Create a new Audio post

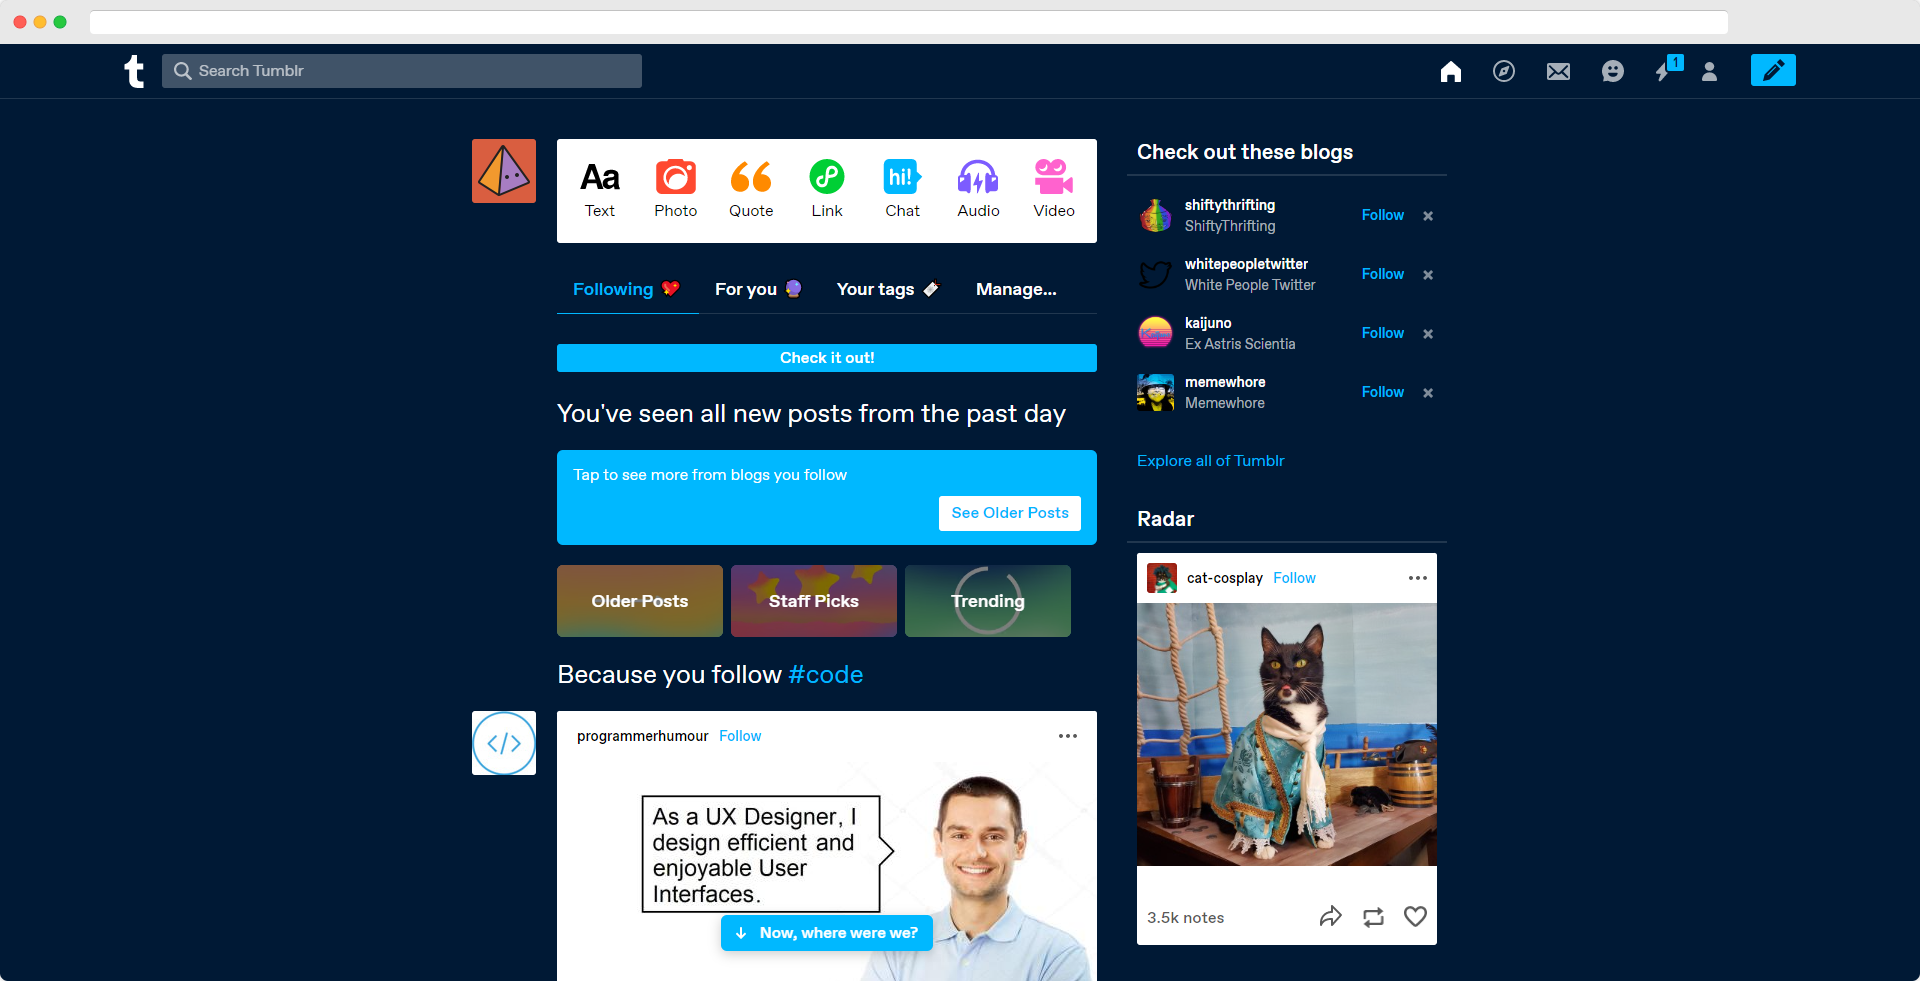978,189
